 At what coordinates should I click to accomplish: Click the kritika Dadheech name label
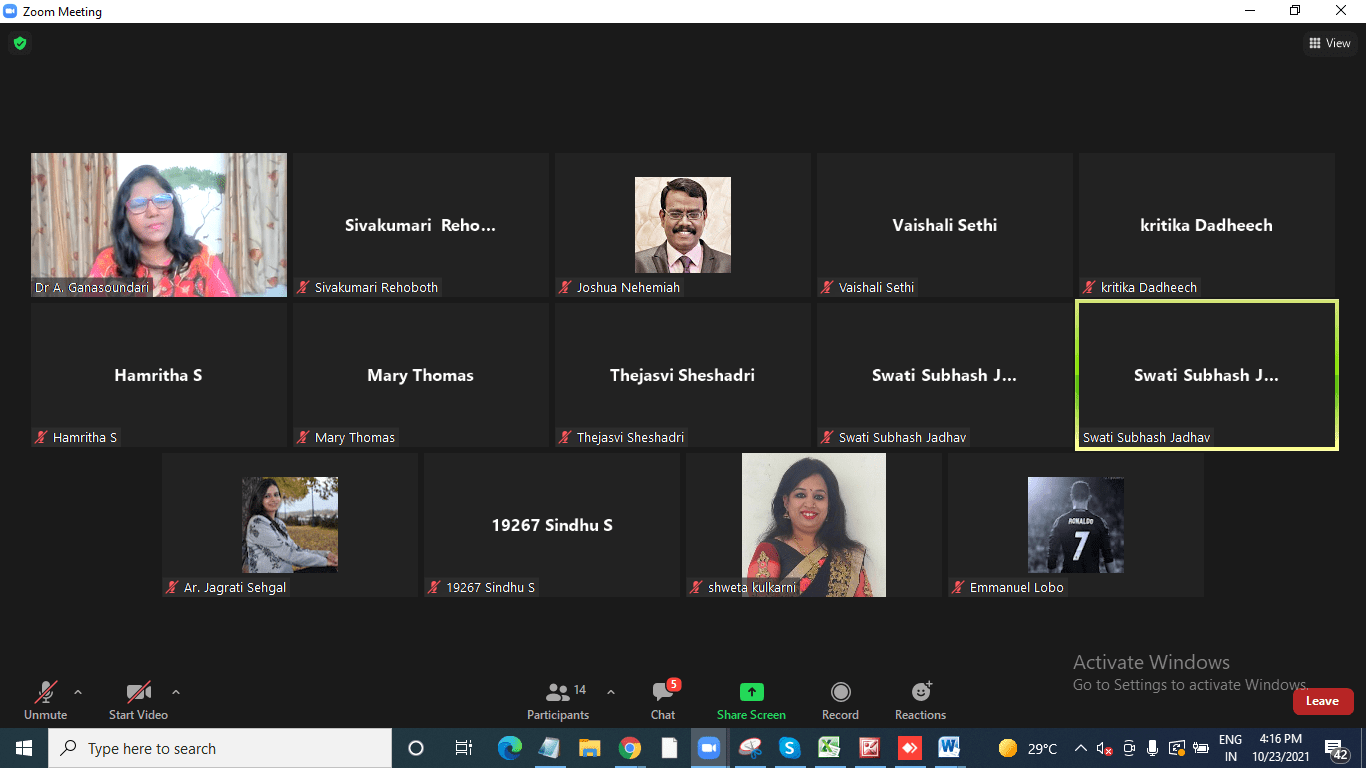[1148, 287]
